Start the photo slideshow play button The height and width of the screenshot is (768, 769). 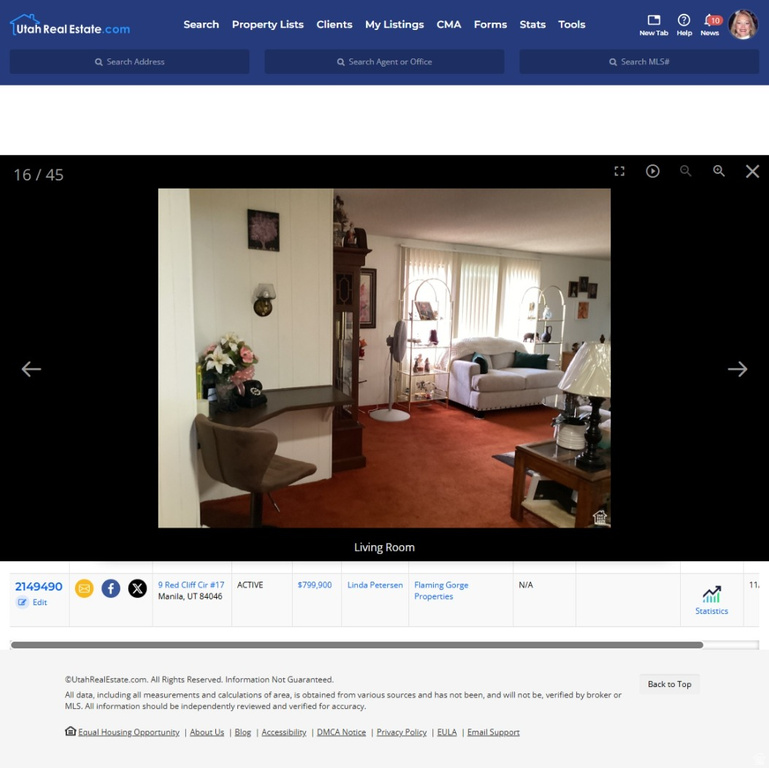pyautogui.click(x=652, y=171)
